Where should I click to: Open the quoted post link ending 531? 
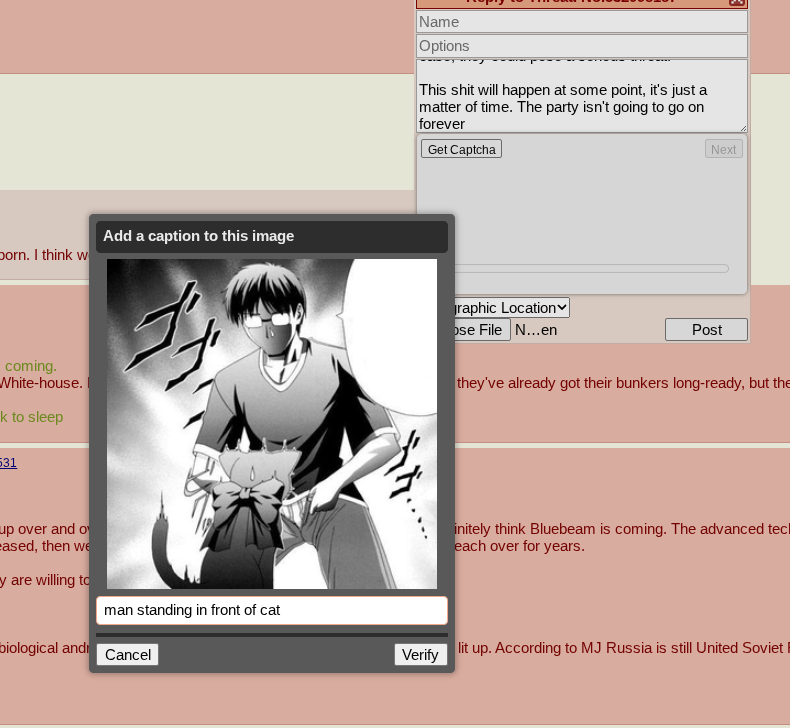click(8, 462)
